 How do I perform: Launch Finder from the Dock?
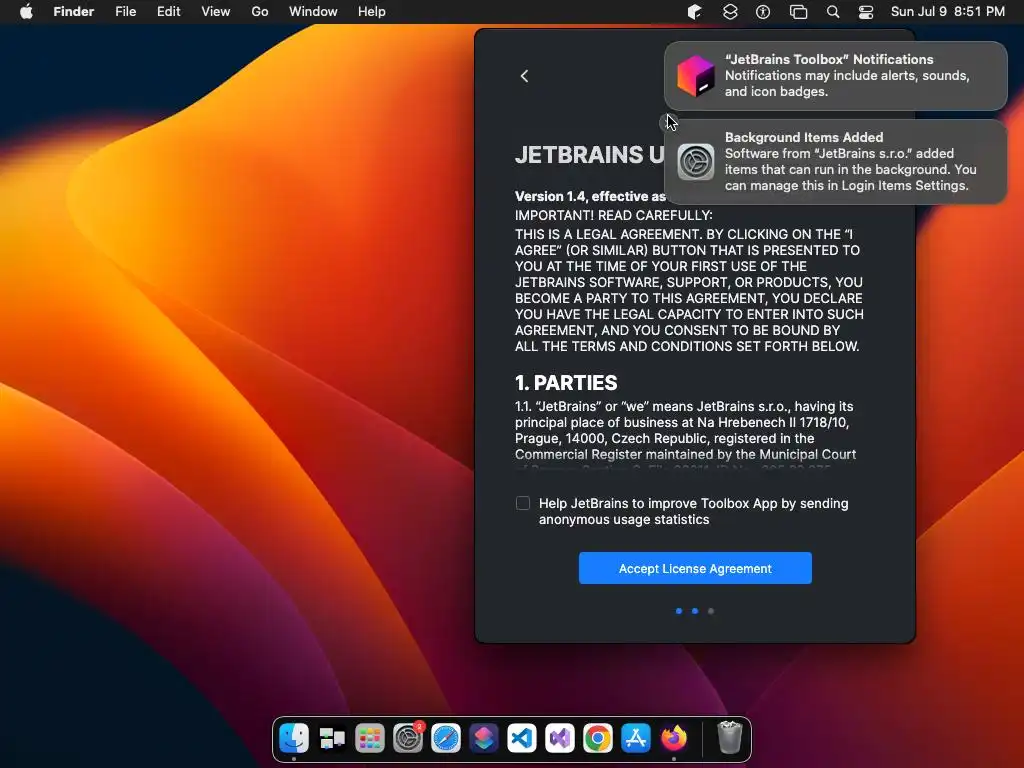294,738
